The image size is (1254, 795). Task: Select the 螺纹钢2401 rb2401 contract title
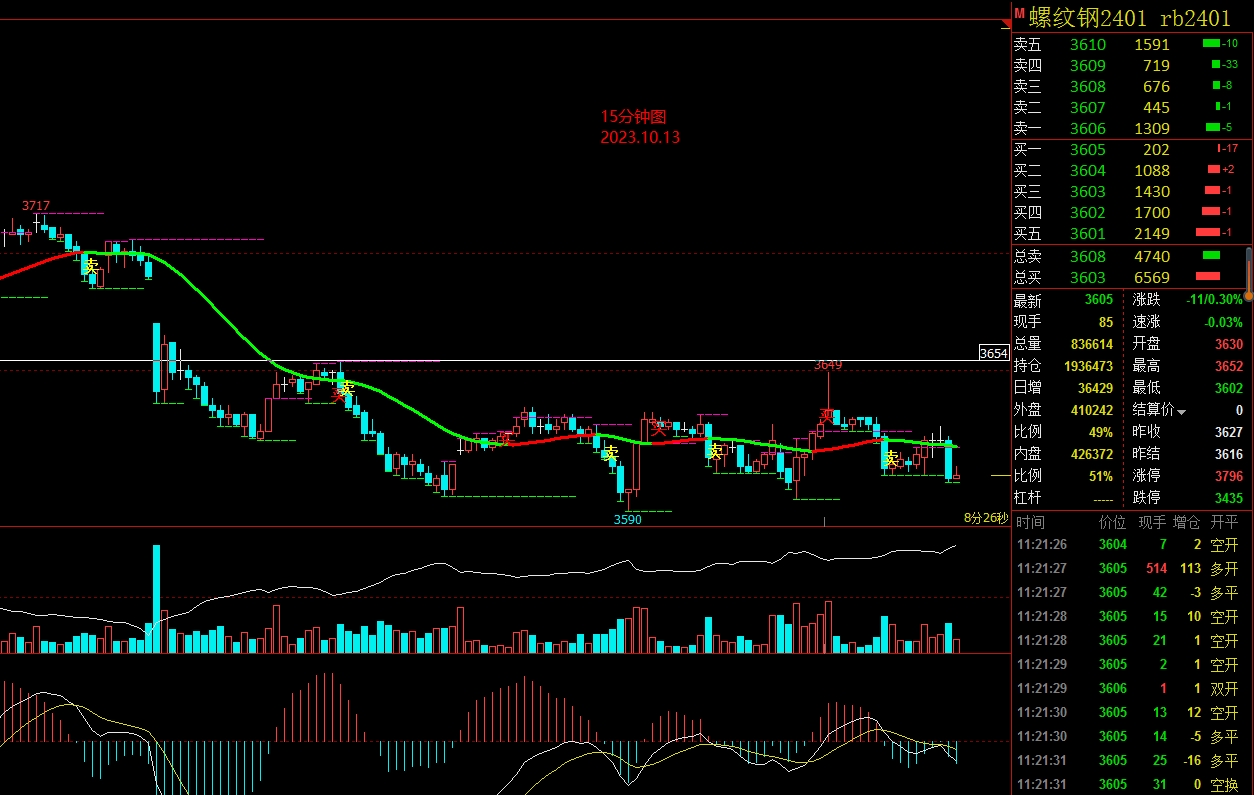(1130, 17)
